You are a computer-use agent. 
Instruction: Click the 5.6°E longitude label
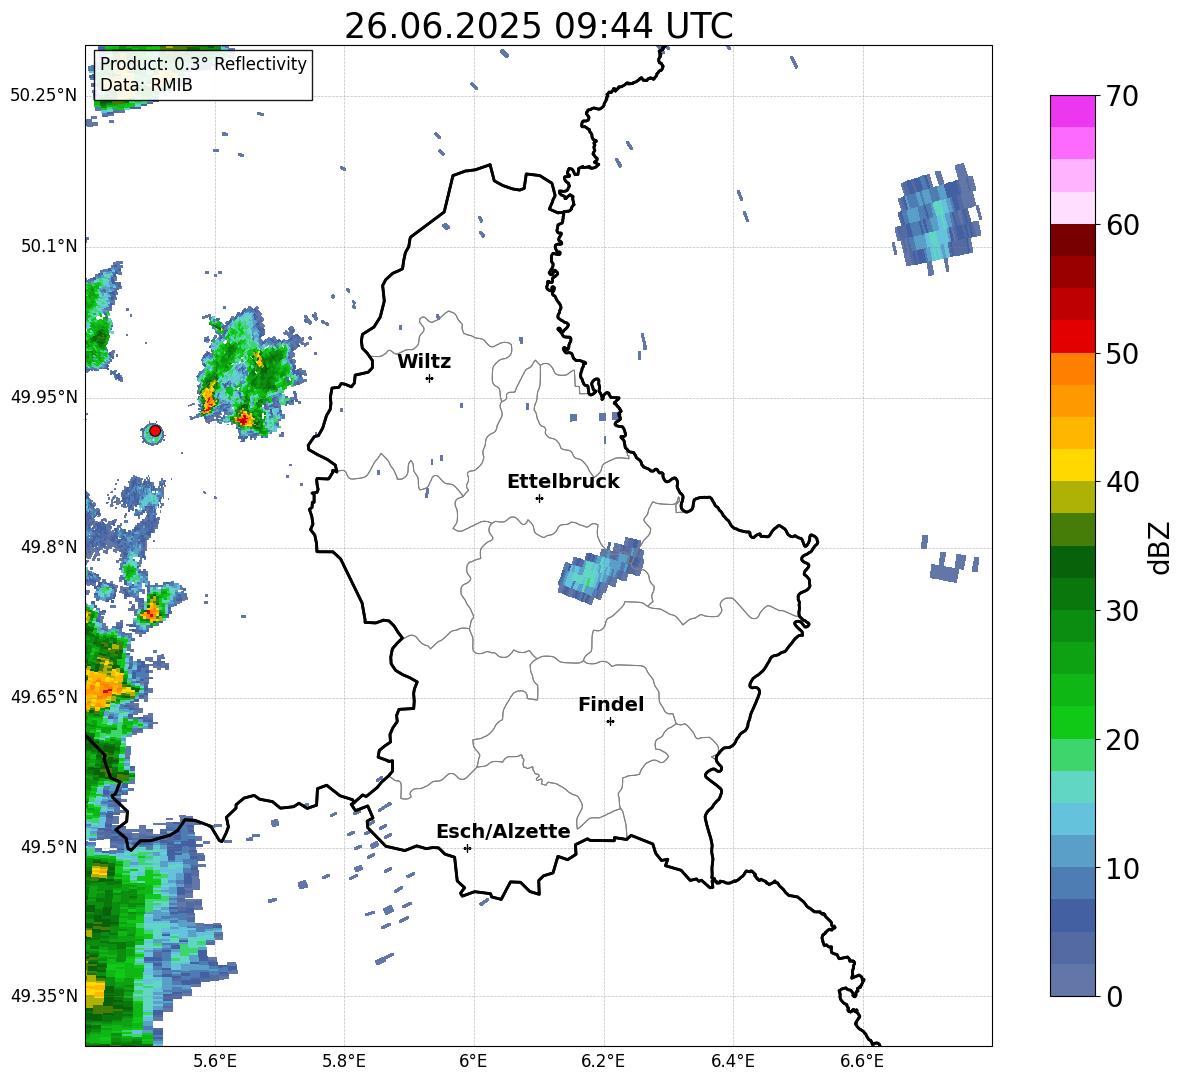coord(215,1061)
